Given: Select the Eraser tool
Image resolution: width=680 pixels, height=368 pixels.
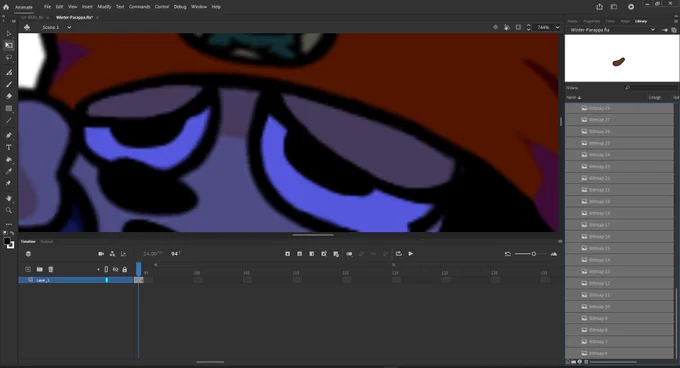Looking at the screenshot, I should click(9, 96).
